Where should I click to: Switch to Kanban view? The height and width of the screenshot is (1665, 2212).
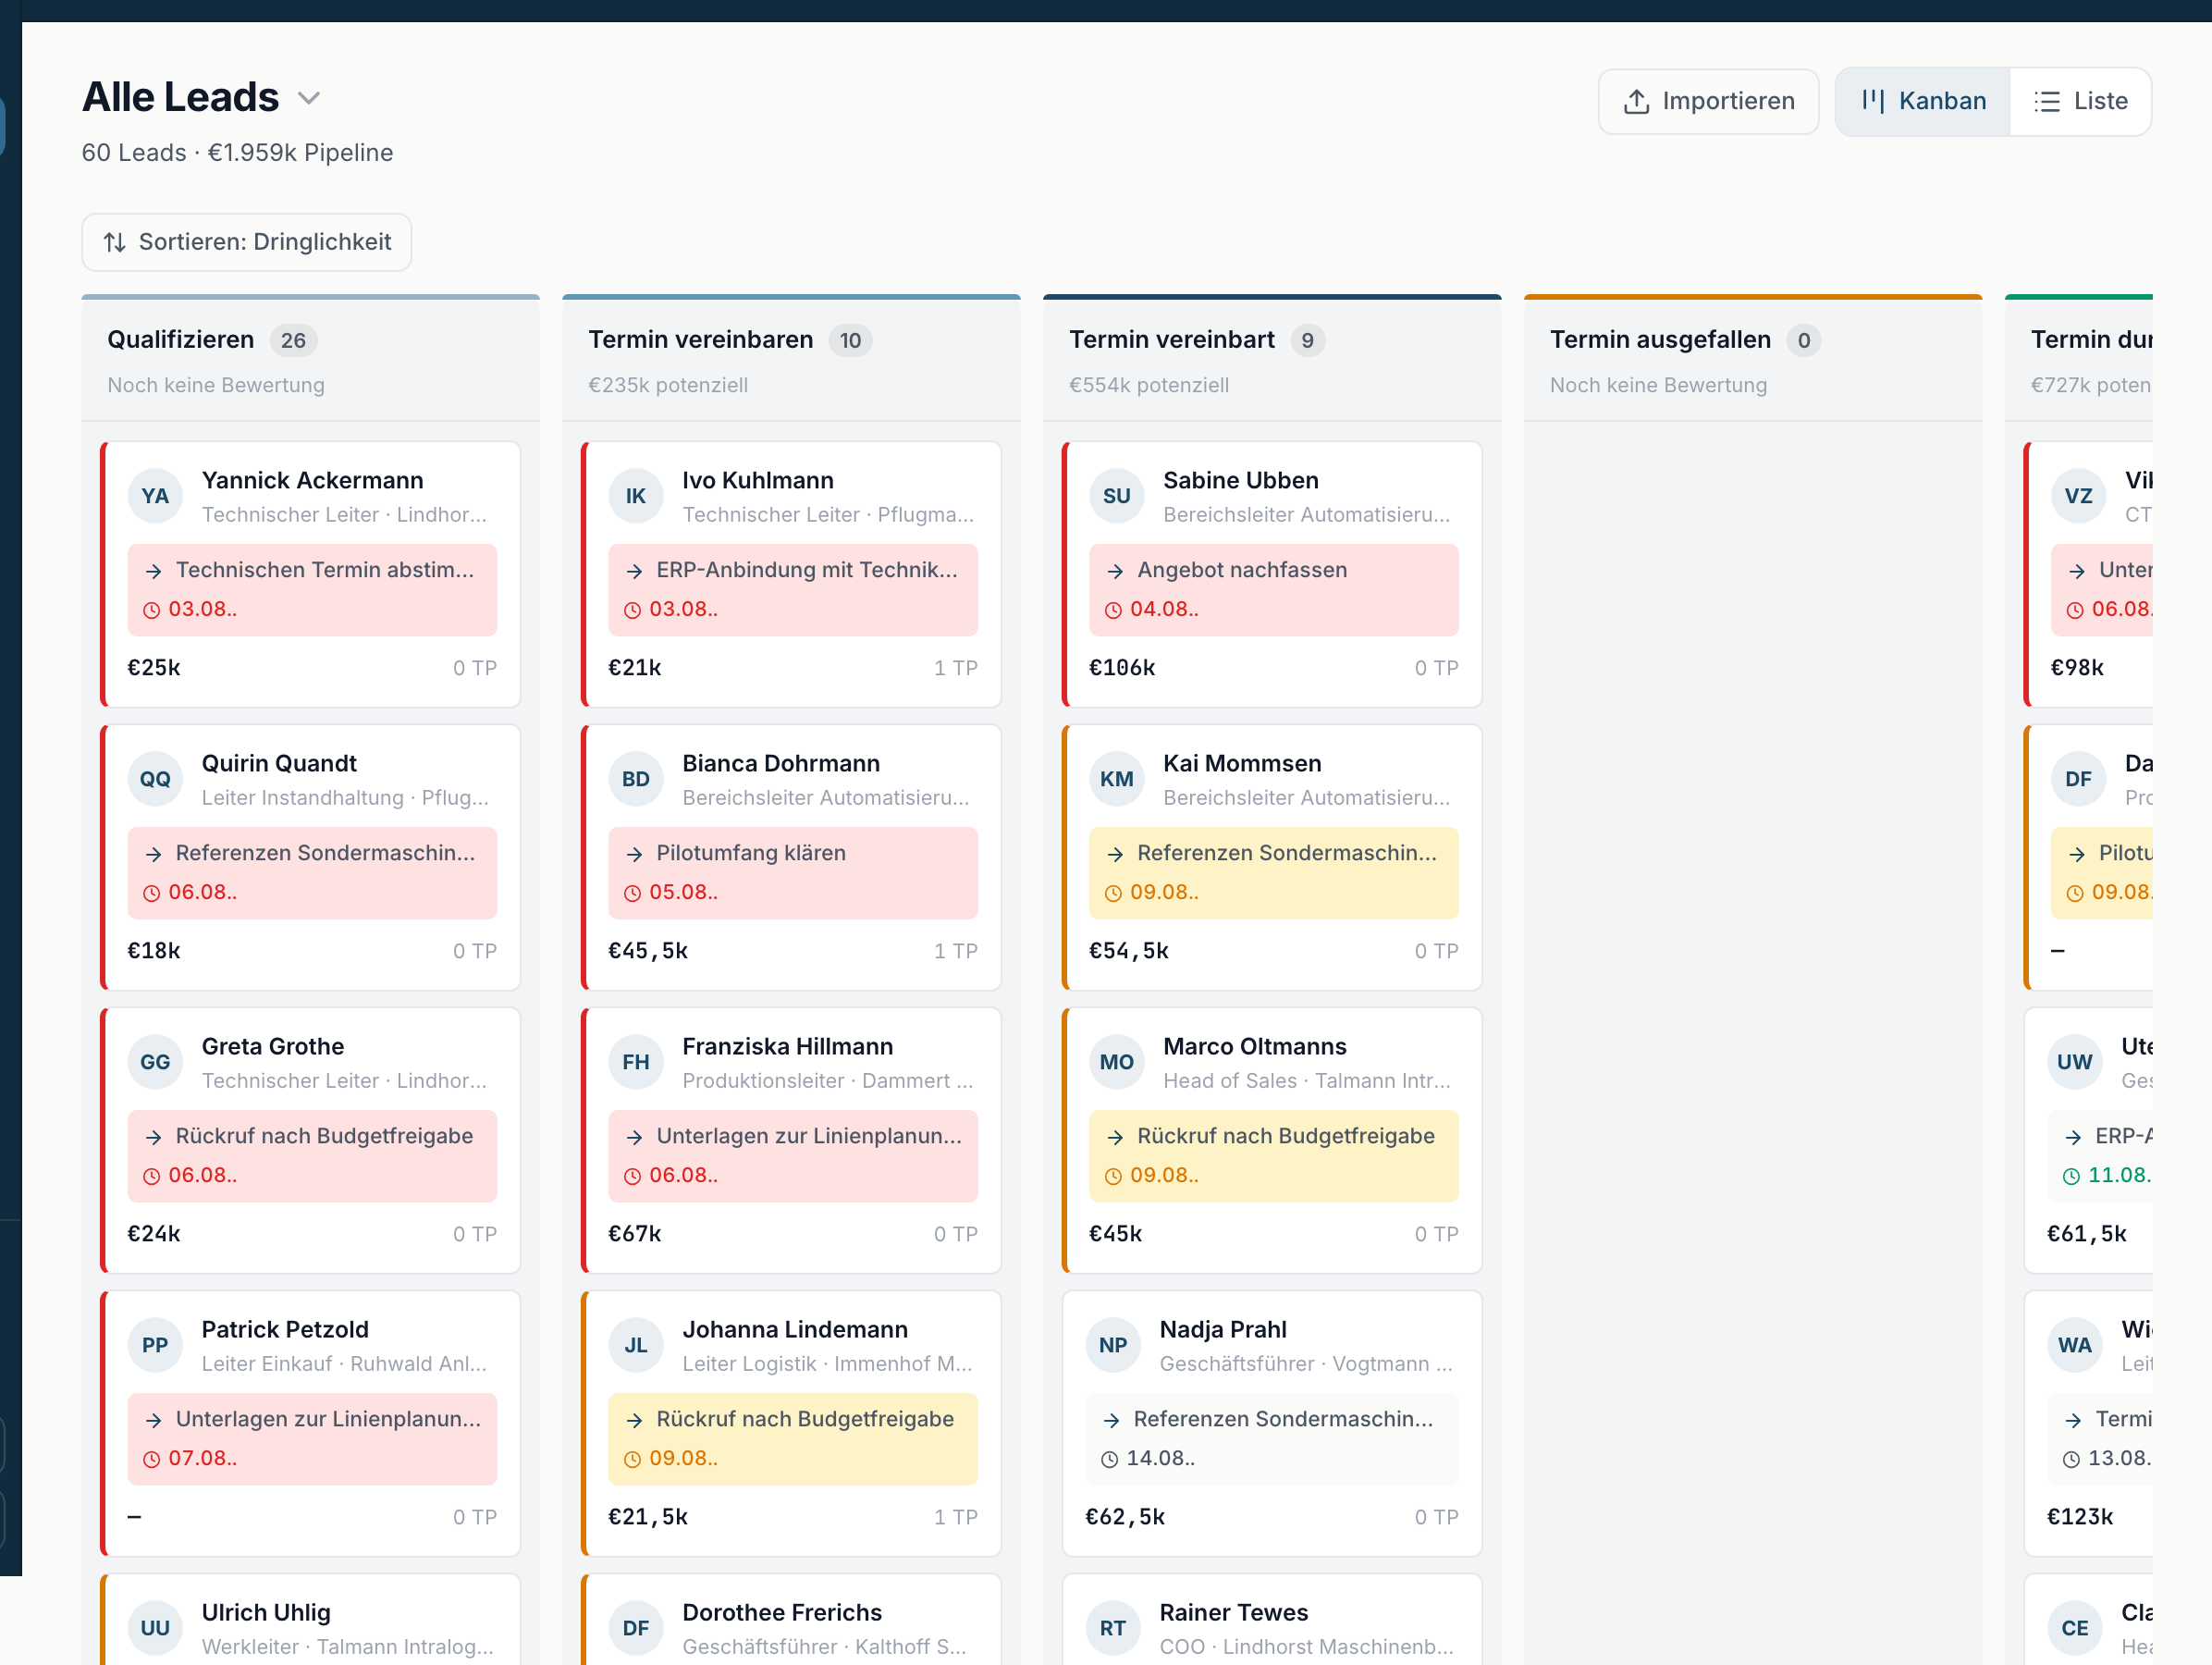point(1923,101)
